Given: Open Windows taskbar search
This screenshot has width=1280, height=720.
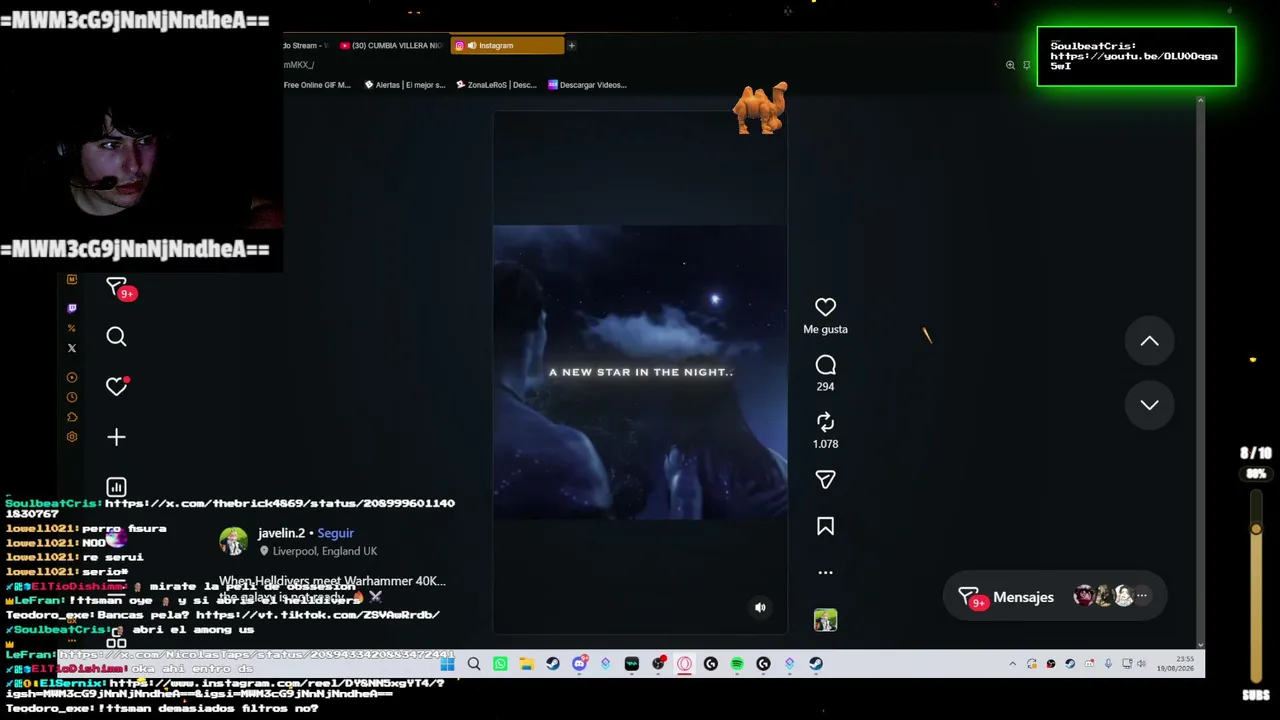Looking at the screenshot, I should click(x=474, y=664).
